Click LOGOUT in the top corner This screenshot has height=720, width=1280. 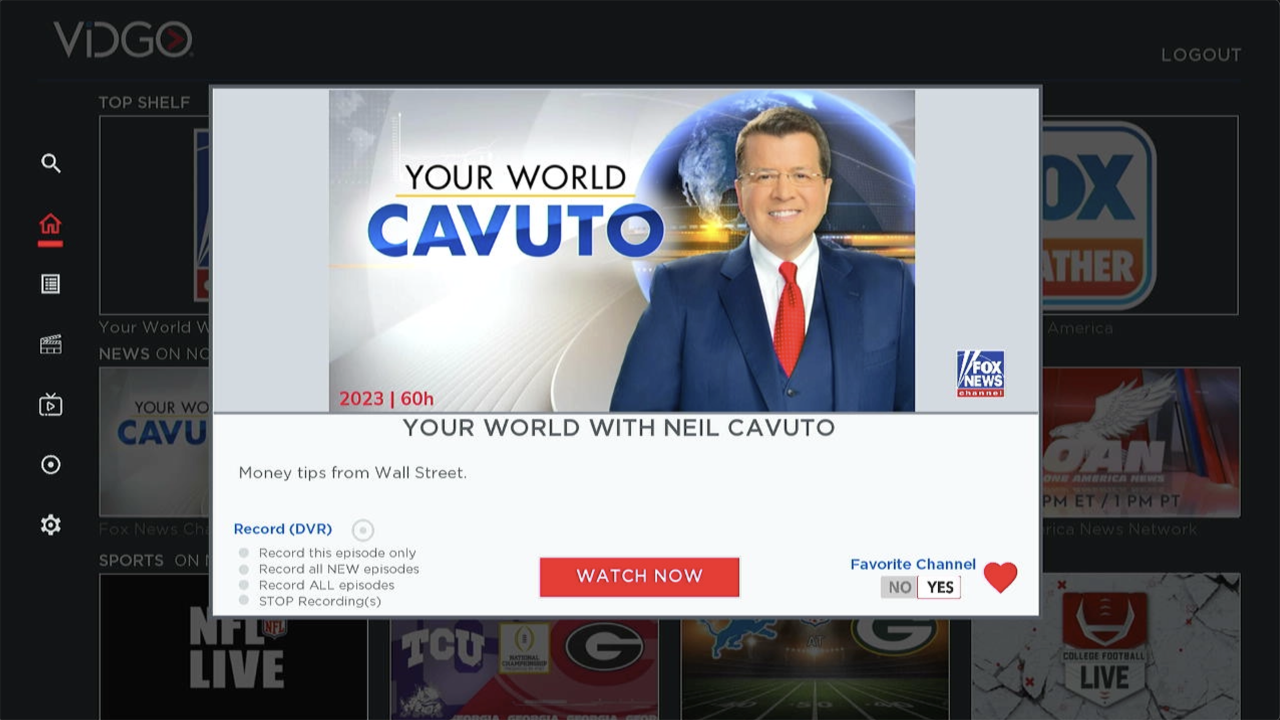click(1201, 55)
